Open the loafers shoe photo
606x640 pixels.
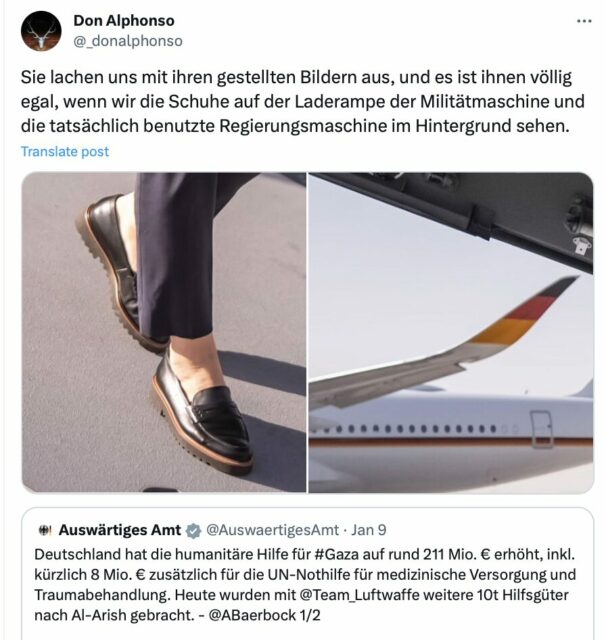point(164,332)
